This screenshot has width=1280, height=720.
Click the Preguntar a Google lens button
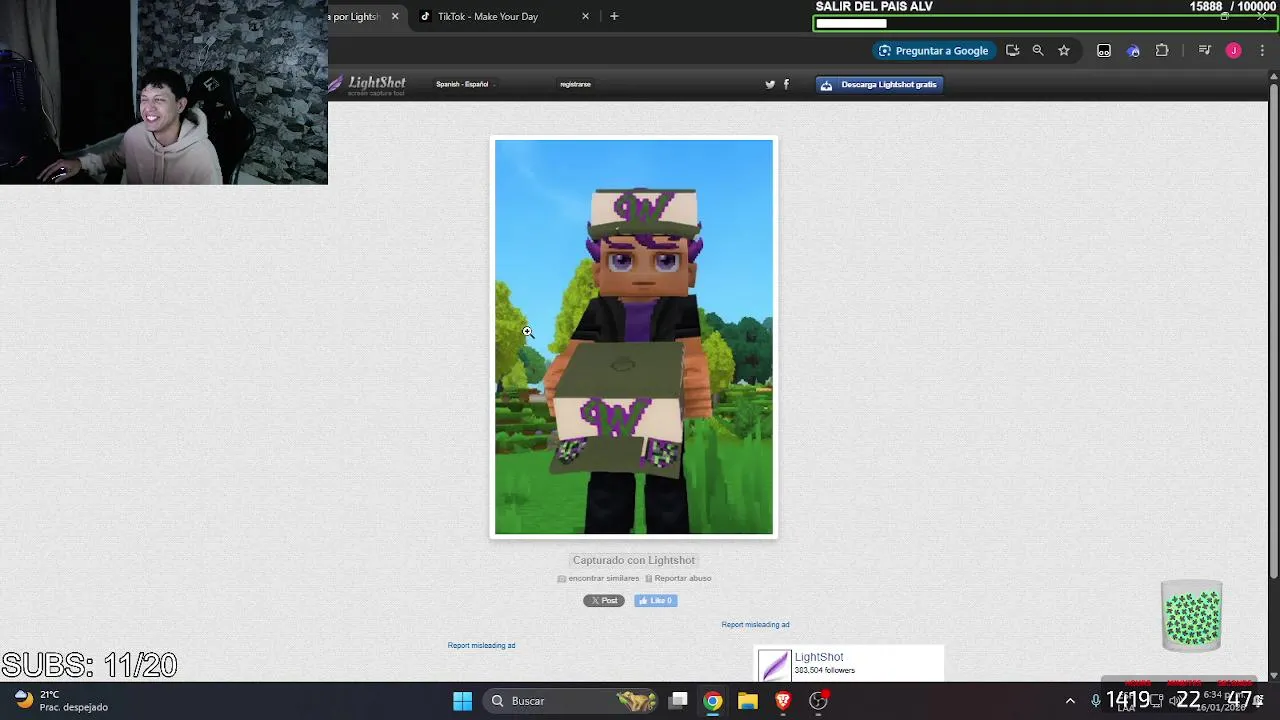click(933, 51)
